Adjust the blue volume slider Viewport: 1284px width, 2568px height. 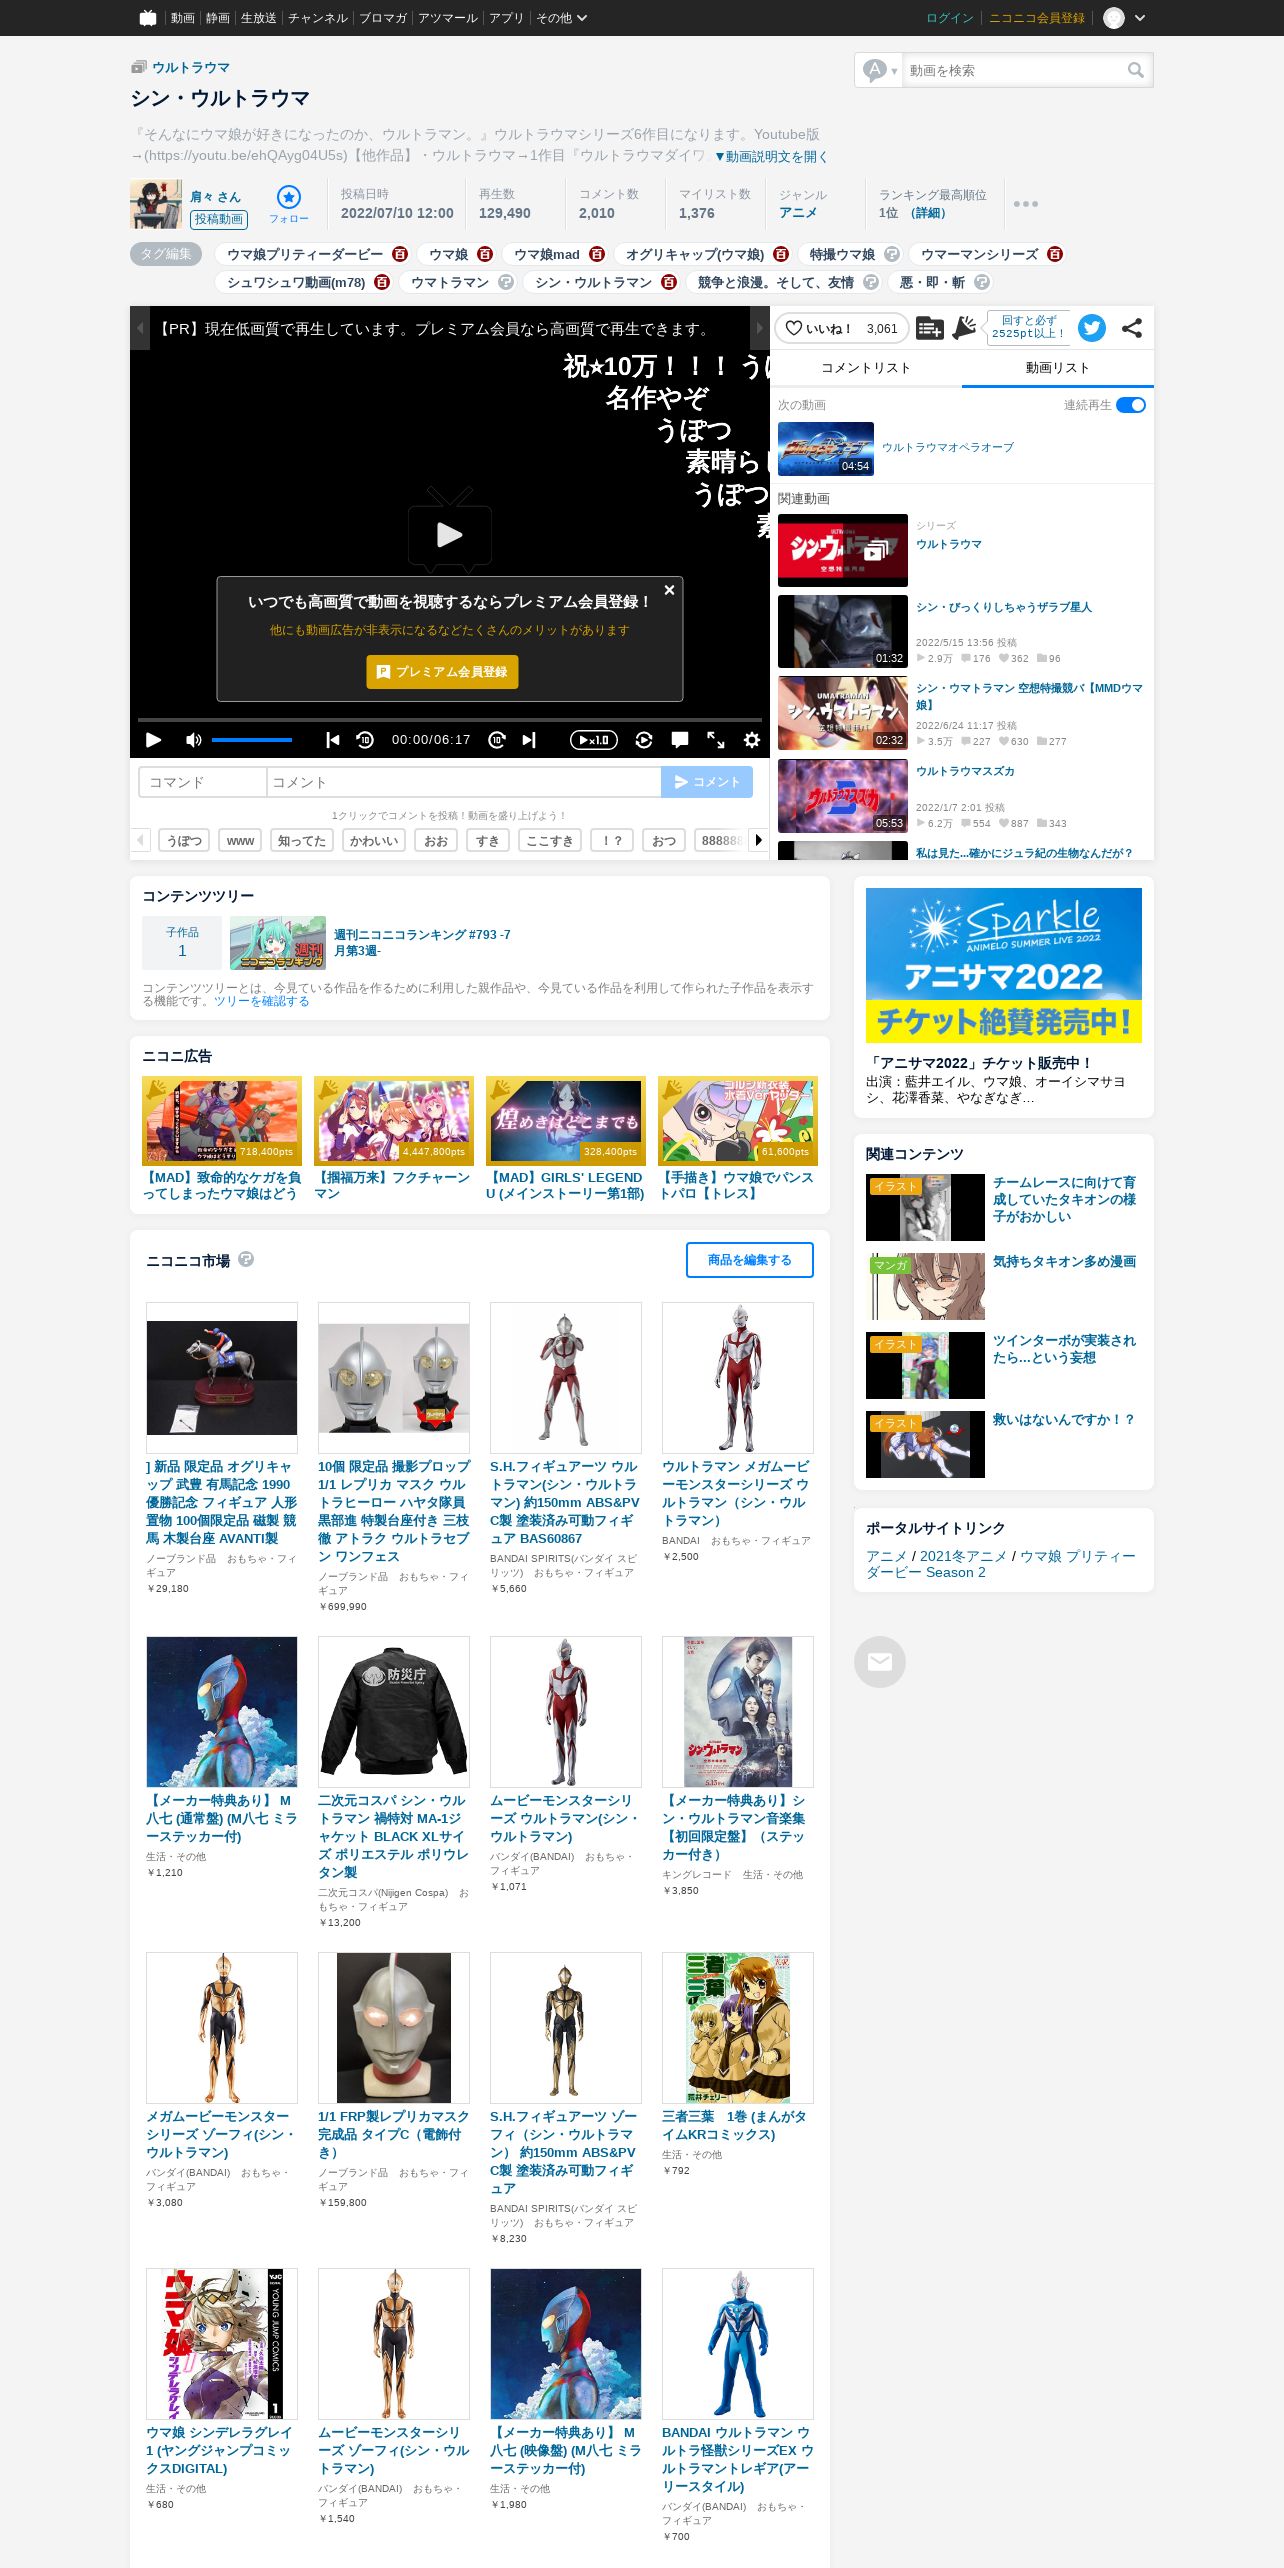click(252, 740)
